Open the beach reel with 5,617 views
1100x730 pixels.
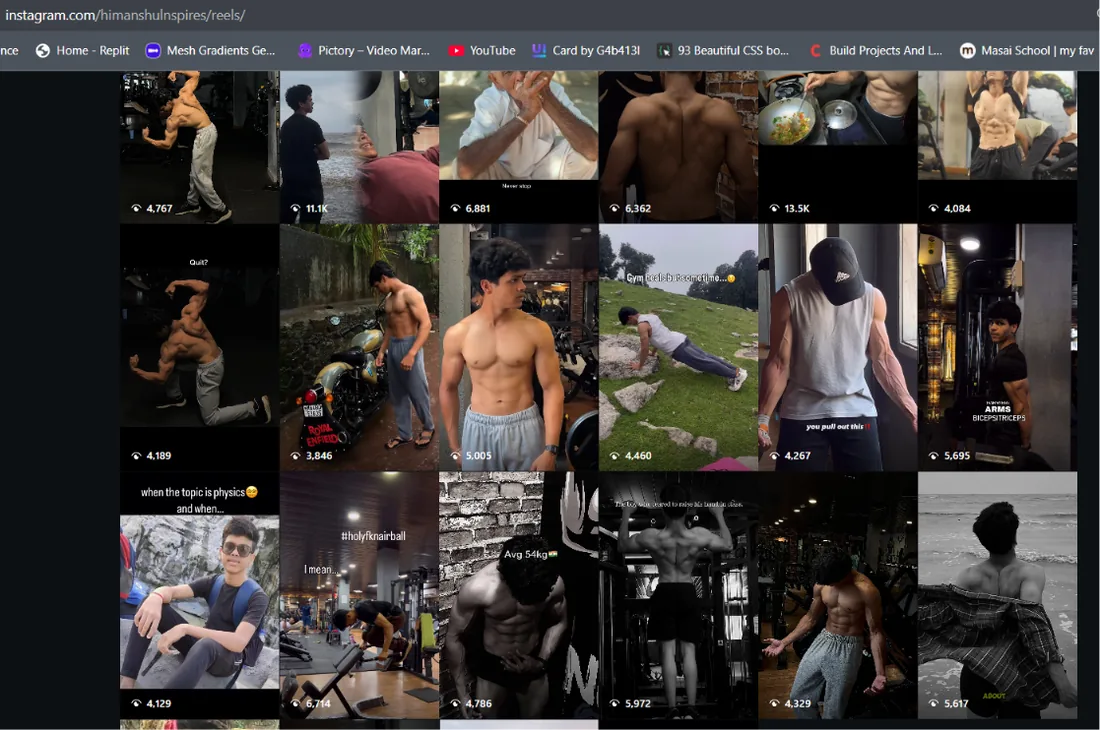(997, 595)
